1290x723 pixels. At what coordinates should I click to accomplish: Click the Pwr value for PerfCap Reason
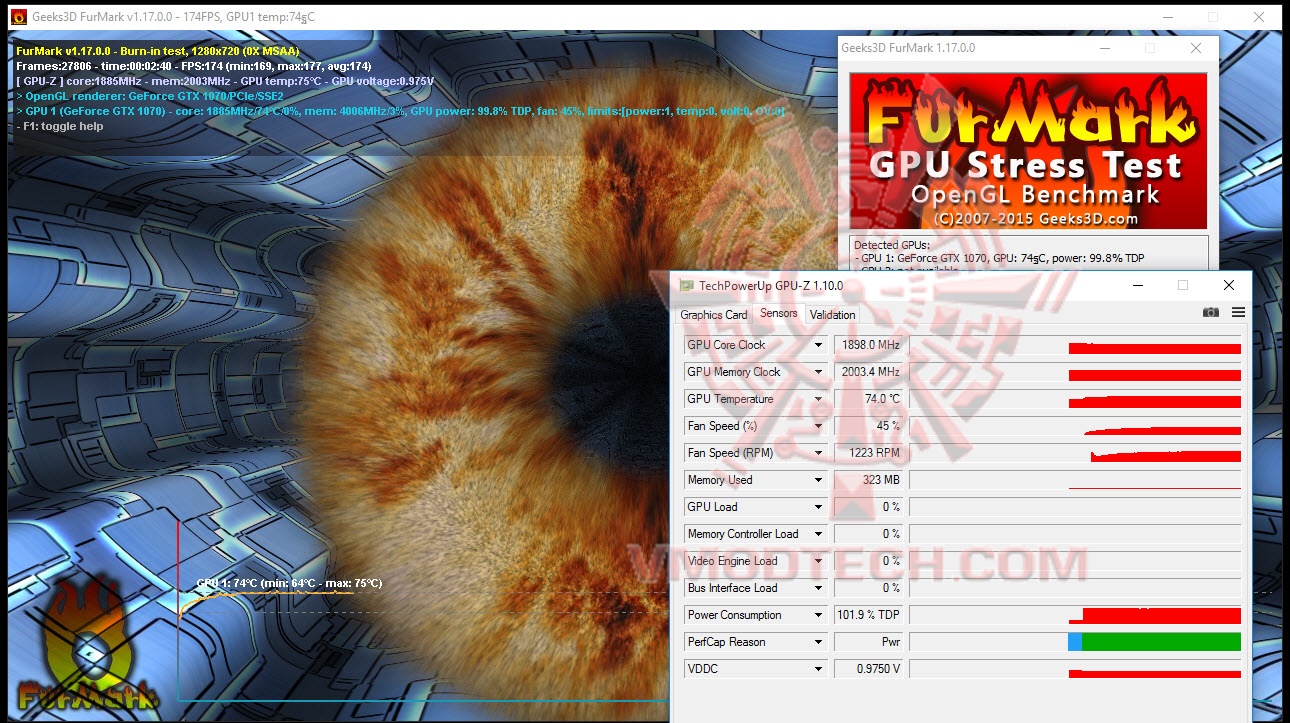[869, 642]
